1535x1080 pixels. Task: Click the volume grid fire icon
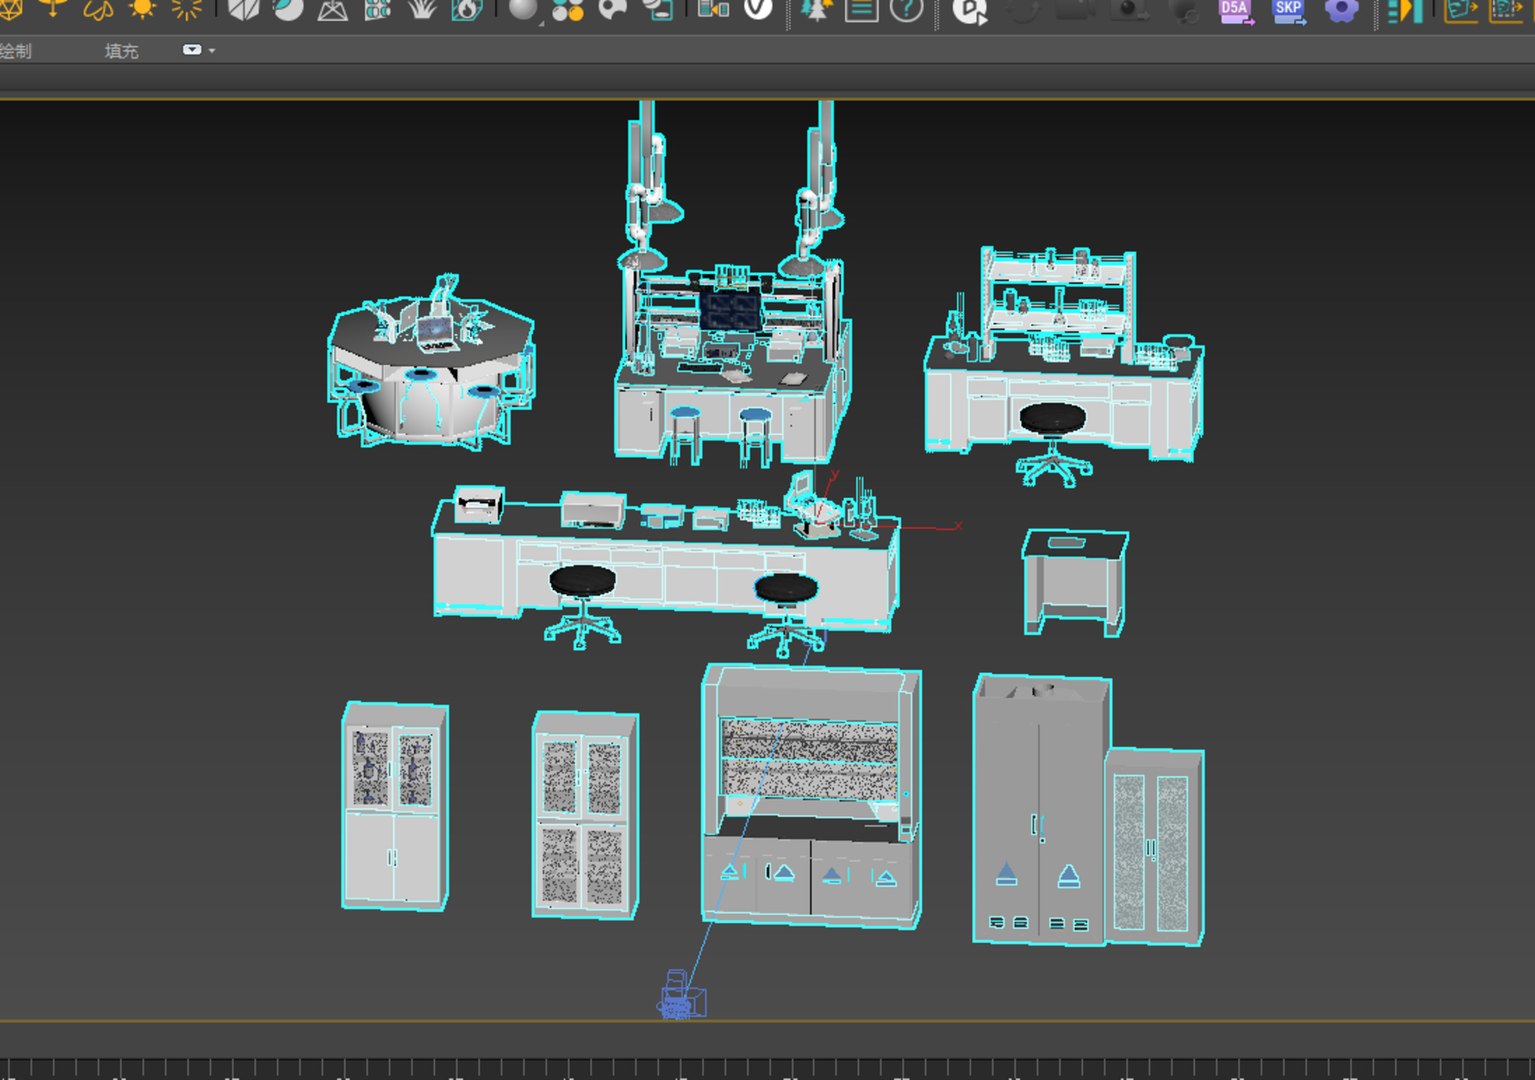coord(466,9)
